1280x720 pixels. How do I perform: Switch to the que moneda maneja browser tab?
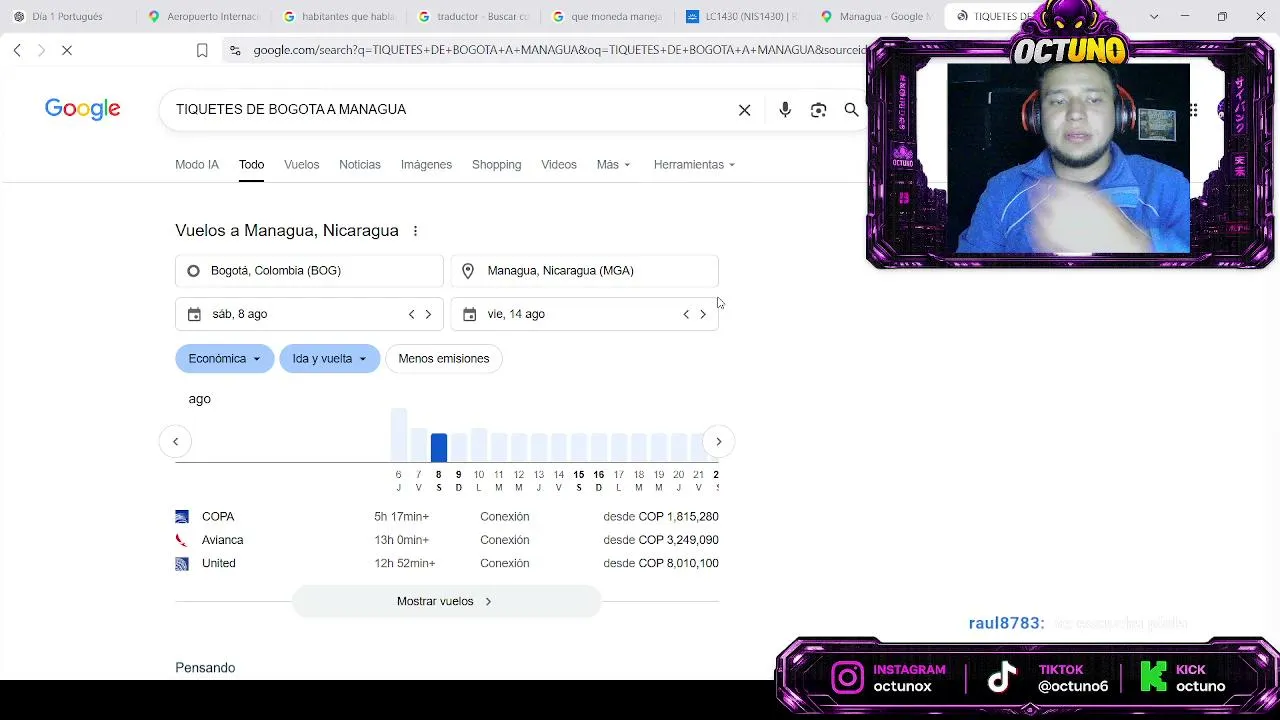[x=608, y=17]
